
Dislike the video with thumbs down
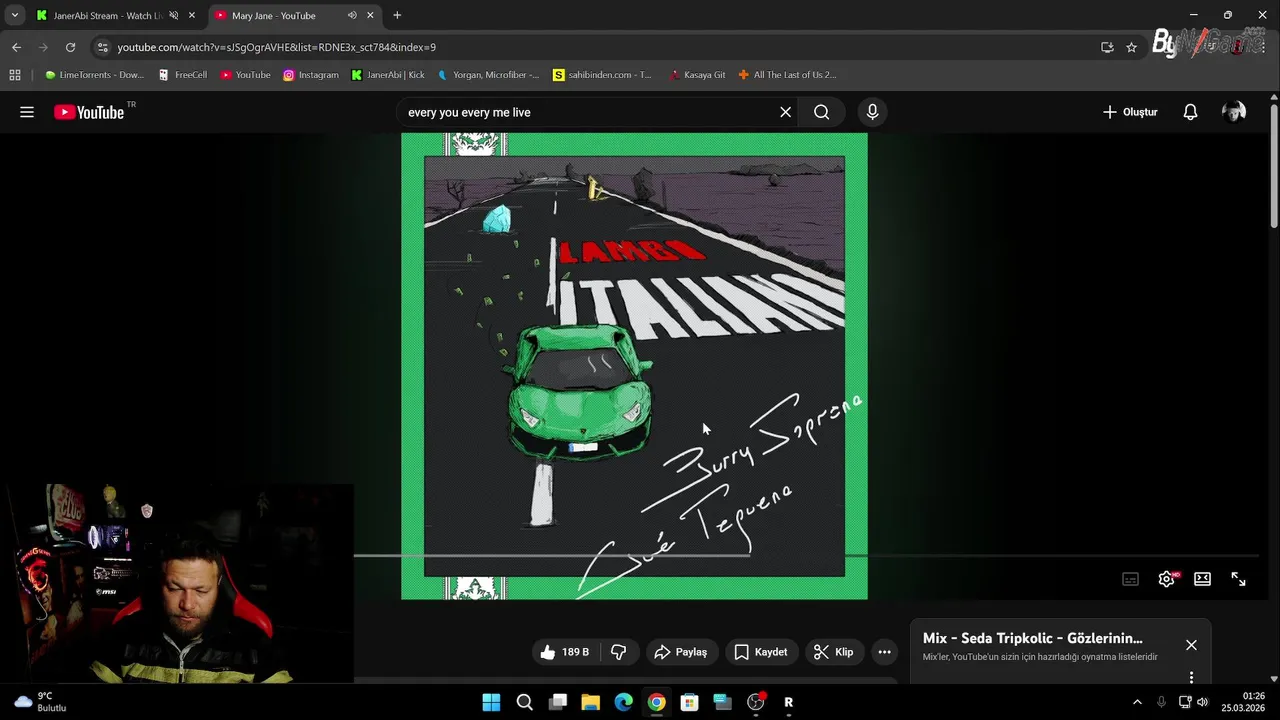click(618, 652)
